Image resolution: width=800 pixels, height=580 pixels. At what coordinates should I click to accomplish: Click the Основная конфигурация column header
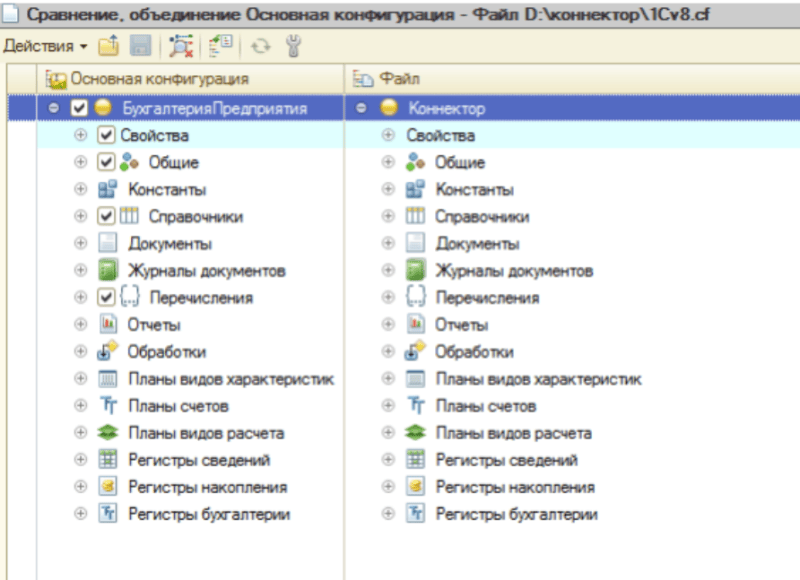(x=160, y=78)
